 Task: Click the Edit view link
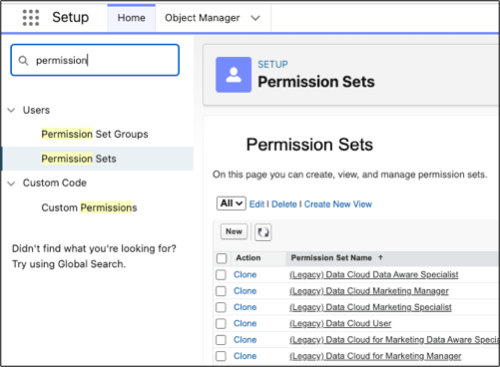coord(257,204)
